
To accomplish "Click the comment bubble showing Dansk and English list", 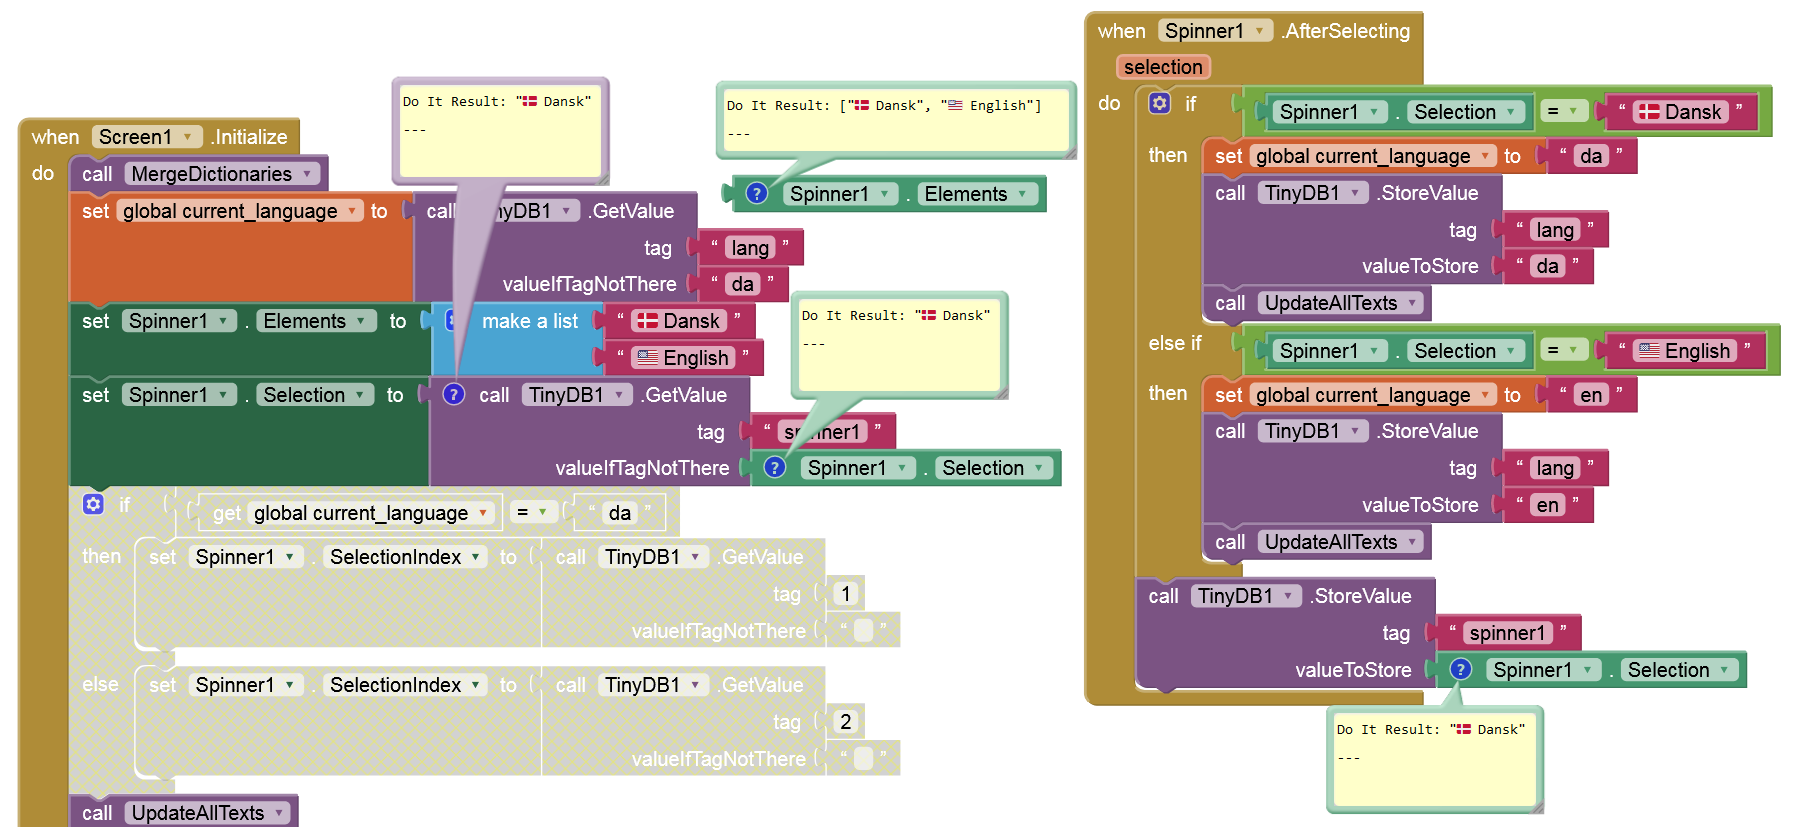I will point(895,120).
